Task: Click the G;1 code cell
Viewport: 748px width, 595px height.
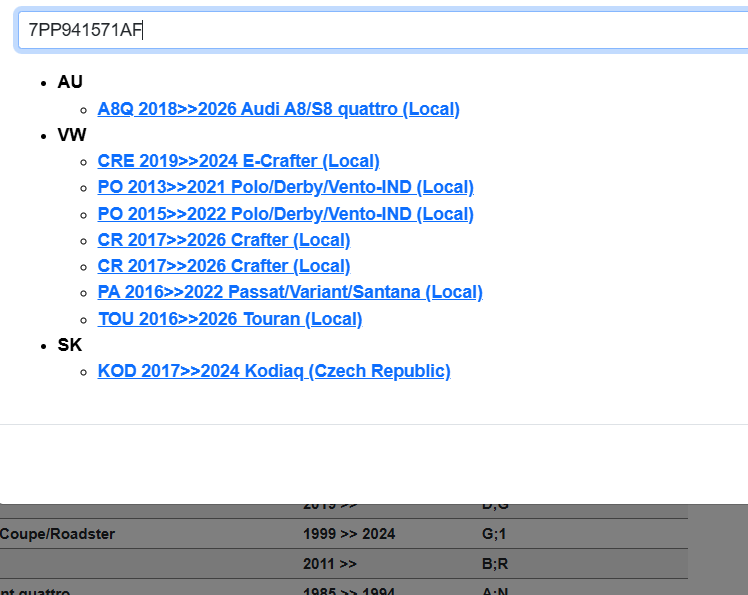Action: coord(495,534)
